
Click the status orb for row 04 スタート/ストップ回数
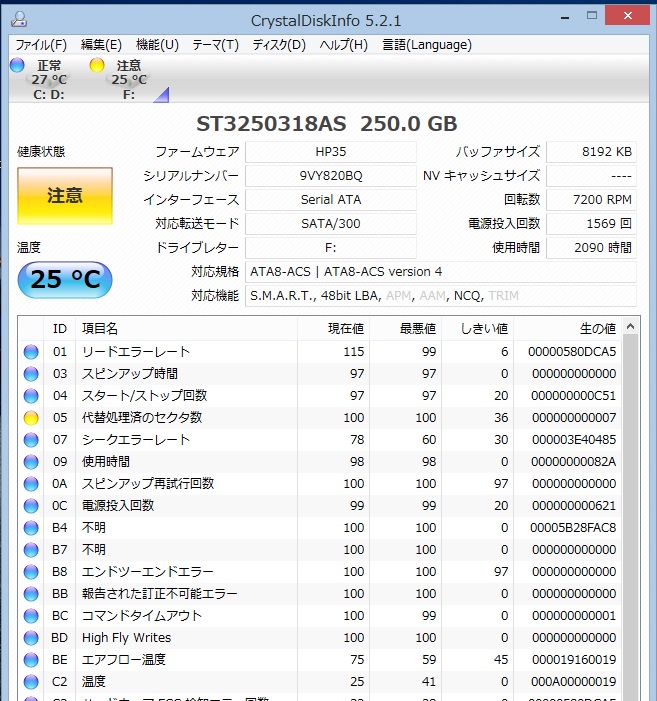point(31,396)
